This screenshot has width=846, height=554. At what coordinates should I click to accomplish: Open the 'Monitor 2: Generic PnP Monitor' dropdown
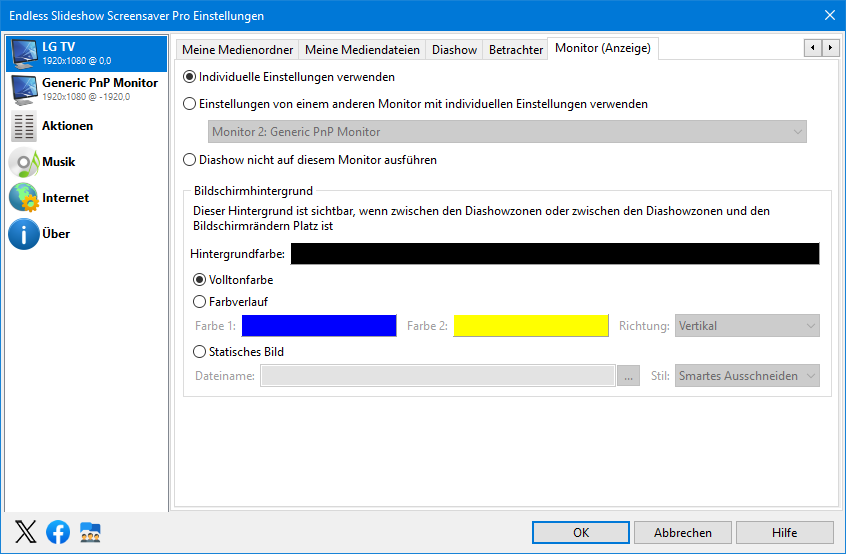coord(507,132)
